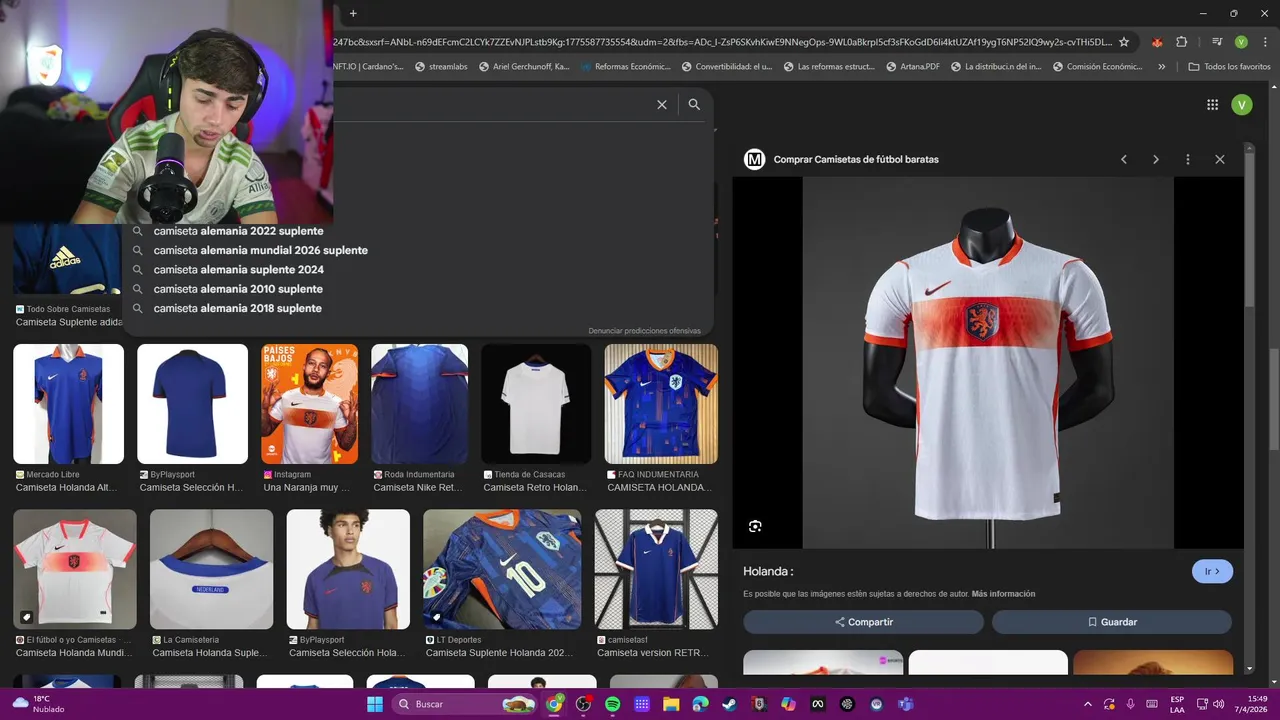Open Chrome from the taskbar
This screenshot has width=1280, height=720.
(x=554, y=704)
